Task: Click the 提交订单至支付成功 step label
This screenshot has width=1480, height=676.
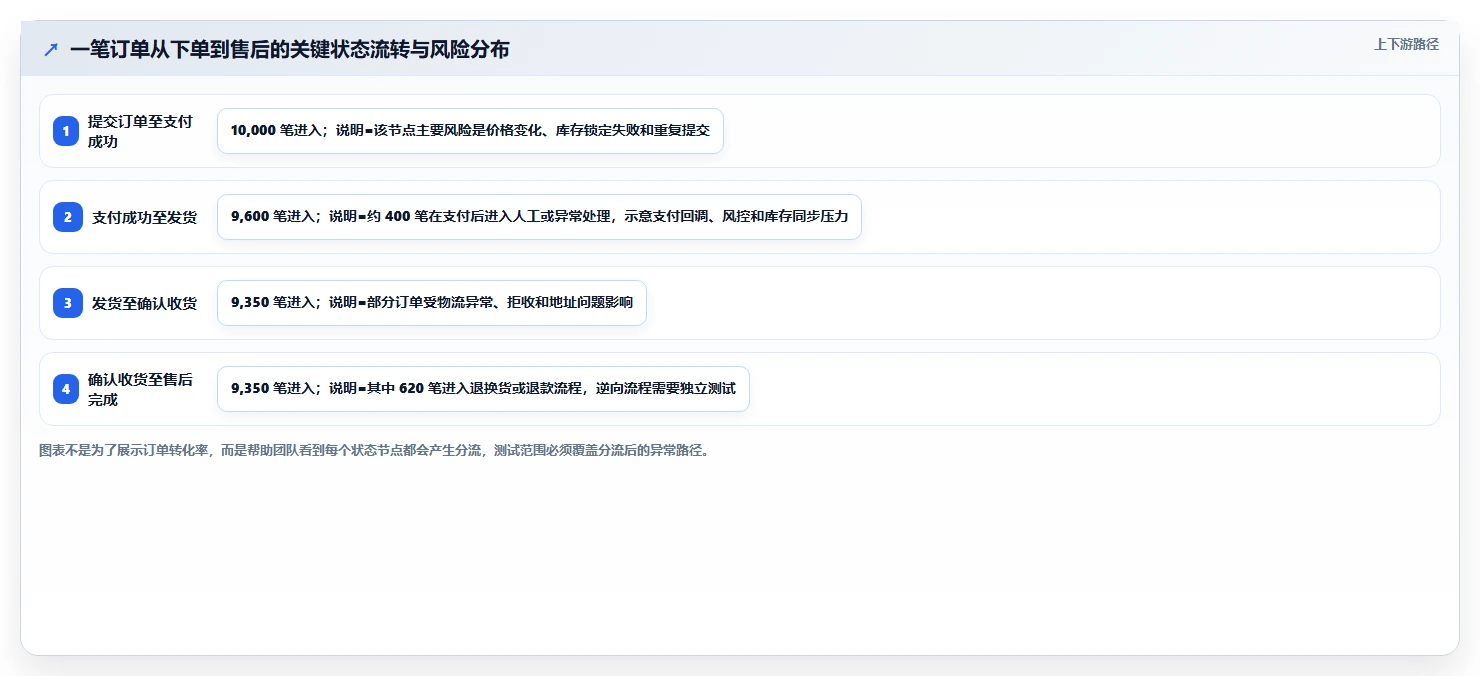Action: coord(140,131)
